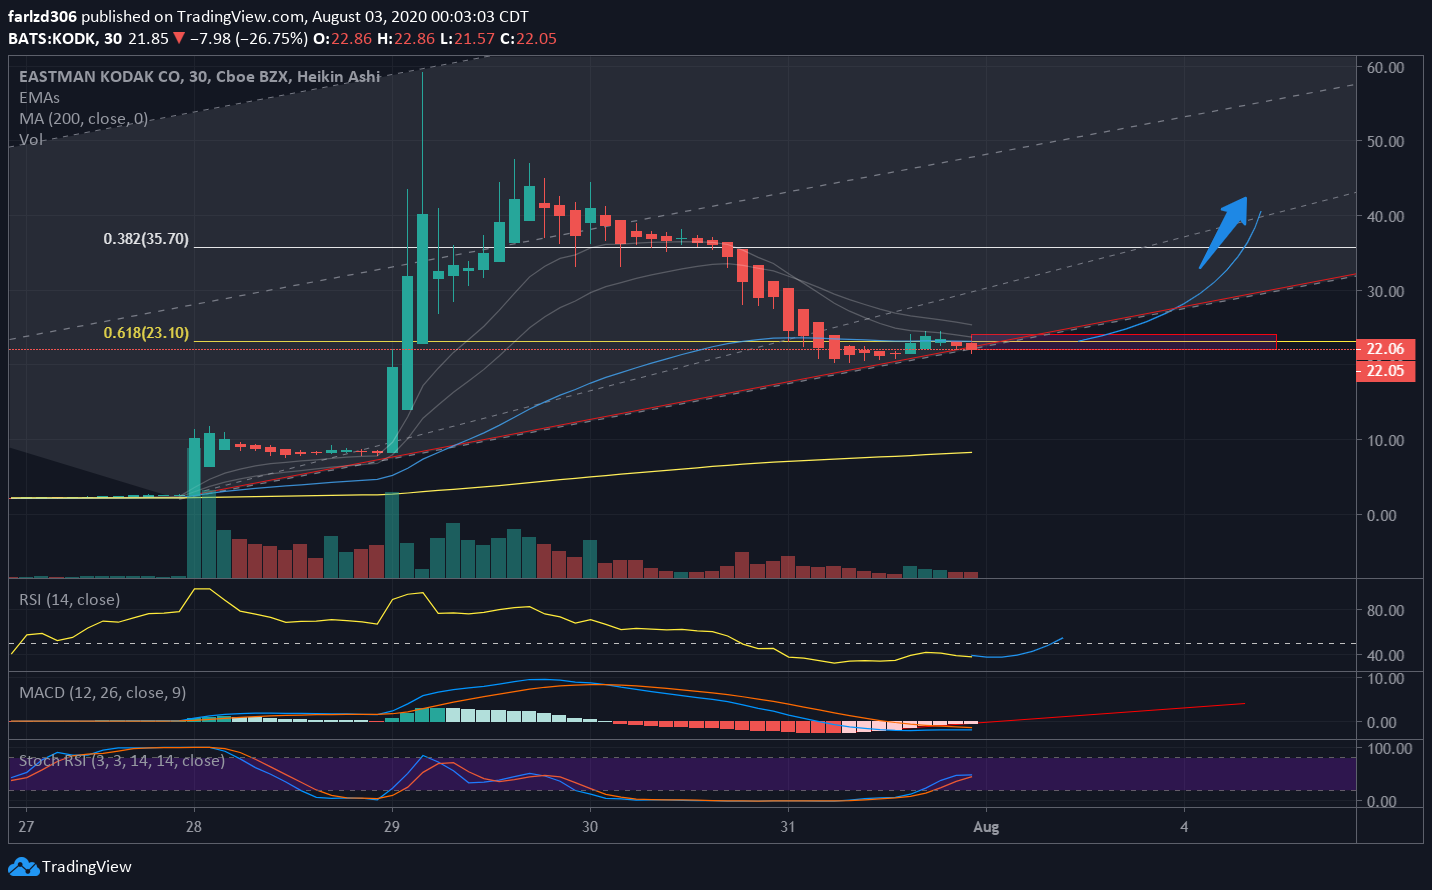
Task: Click the MA (200, close, 0) indicator label
Action: 83,118
